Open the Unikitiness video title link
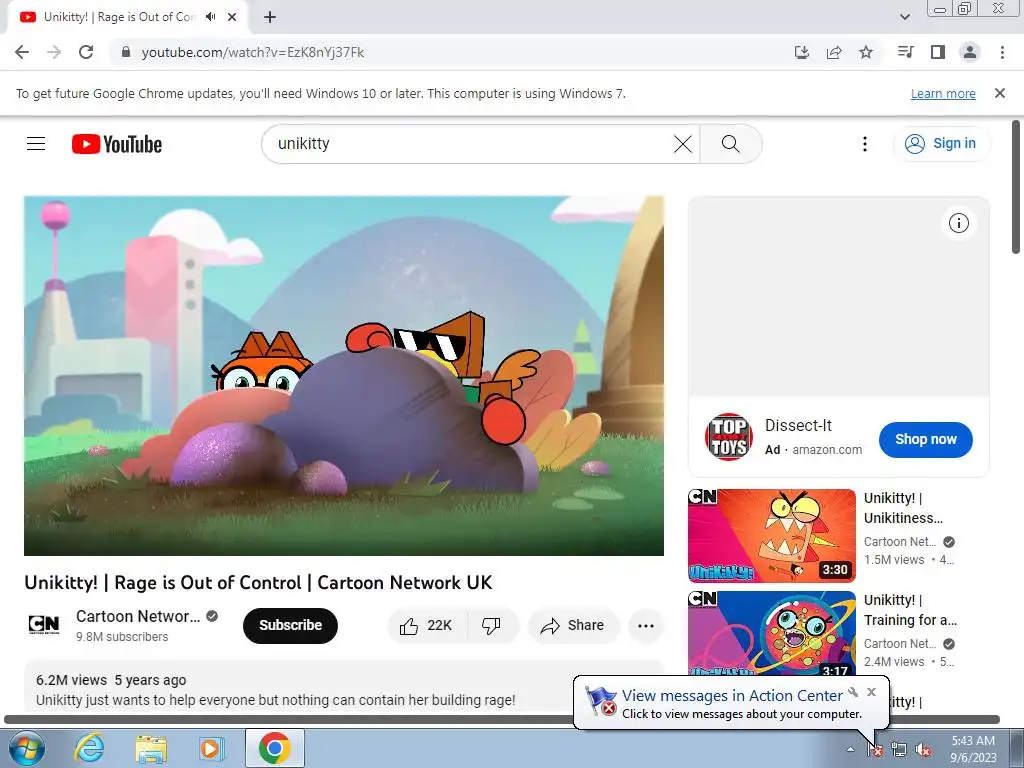This screenshot has width=1024, height=768. pos(903,508)
